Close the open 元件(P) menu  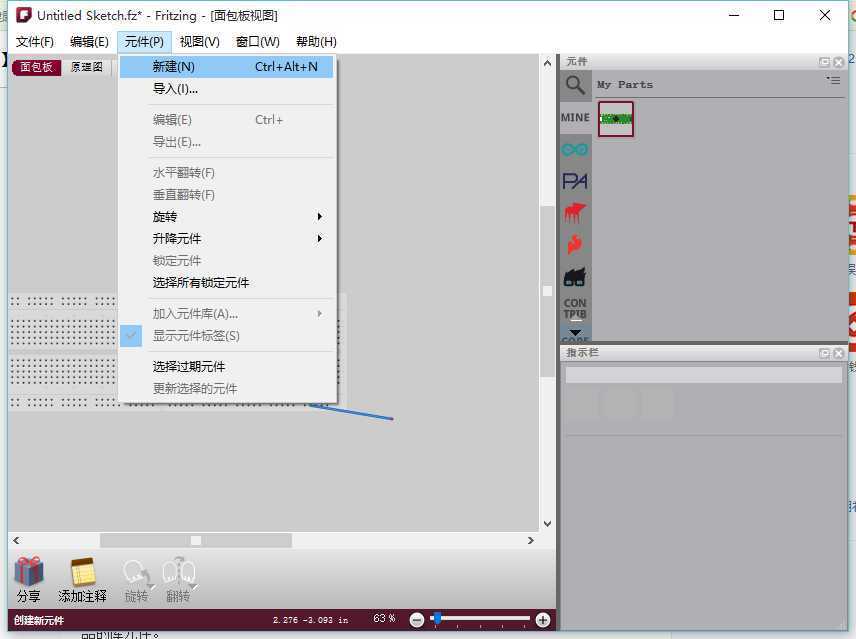tap(144, 42)
